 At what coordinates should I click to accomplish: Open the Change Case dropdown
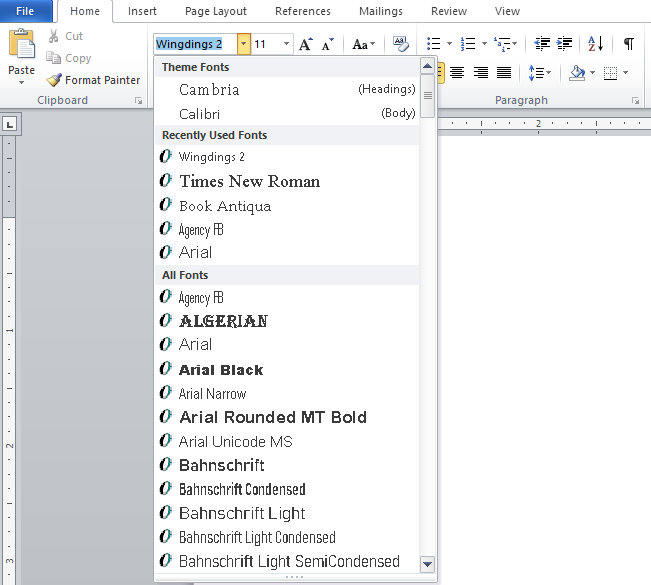point(363,44)
